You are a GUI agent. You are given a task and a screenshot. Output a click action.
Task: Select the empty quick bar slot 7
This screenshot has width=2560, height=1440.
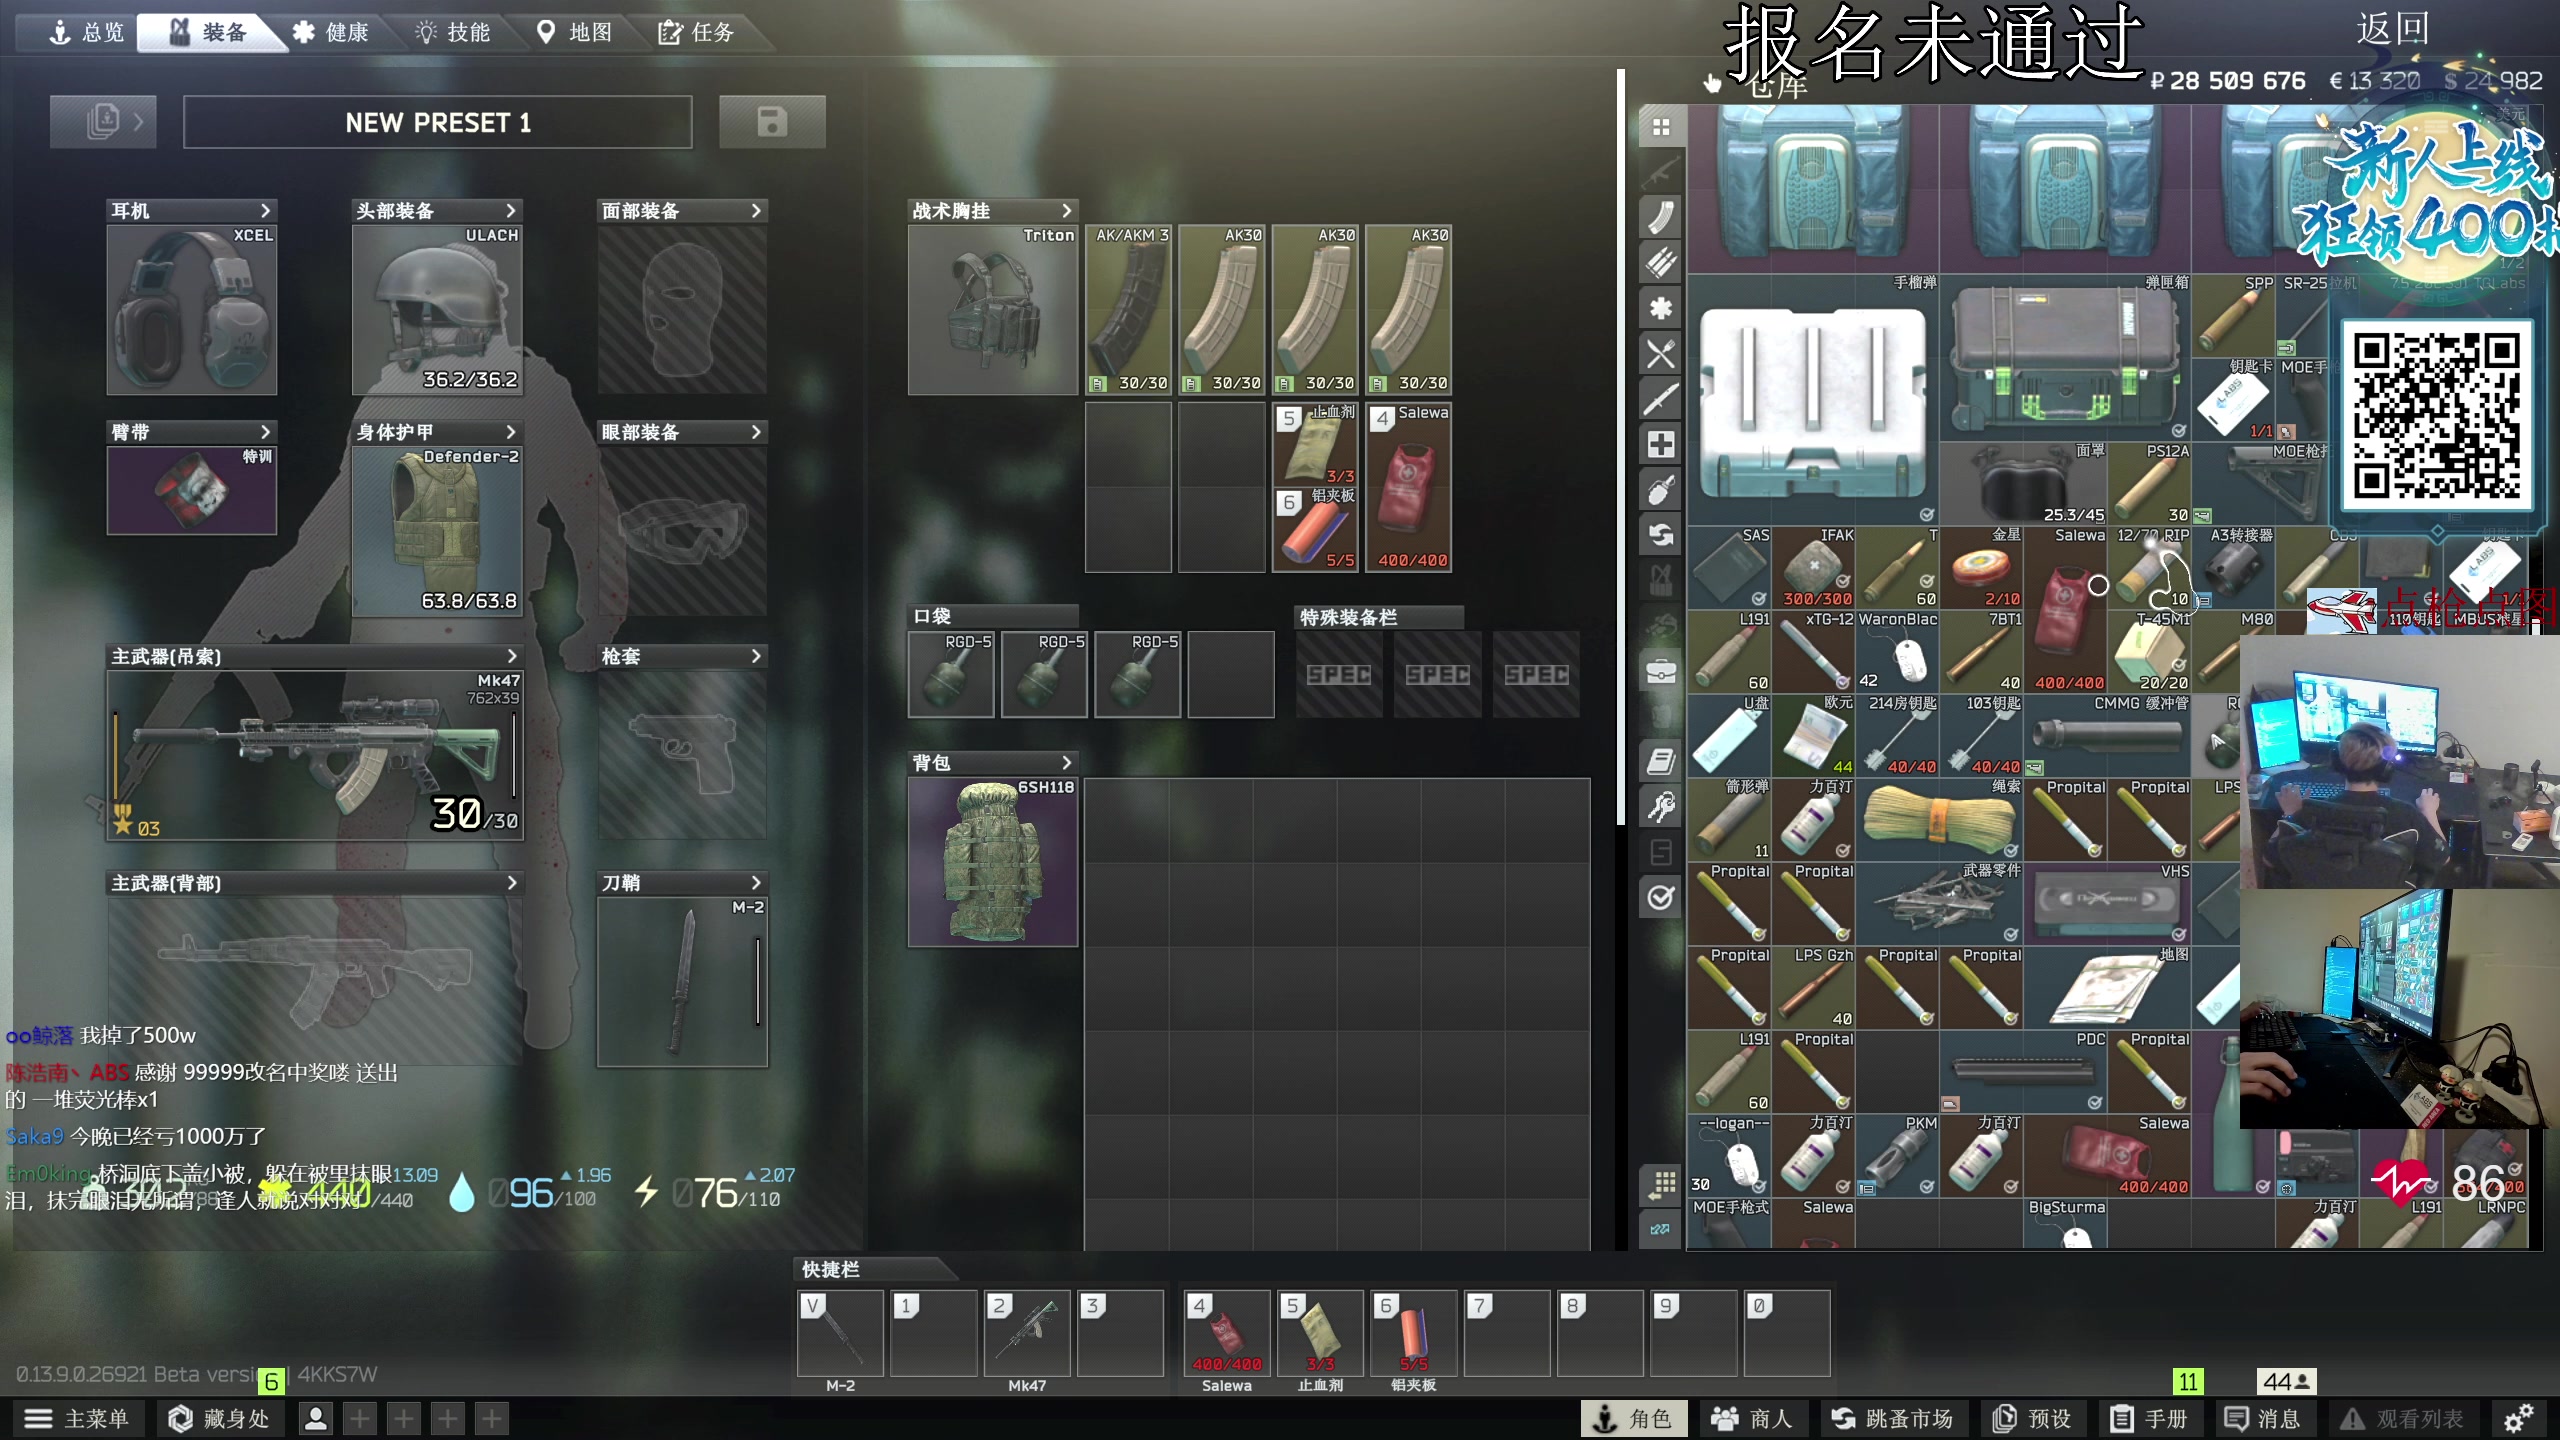(1507, 1334)
